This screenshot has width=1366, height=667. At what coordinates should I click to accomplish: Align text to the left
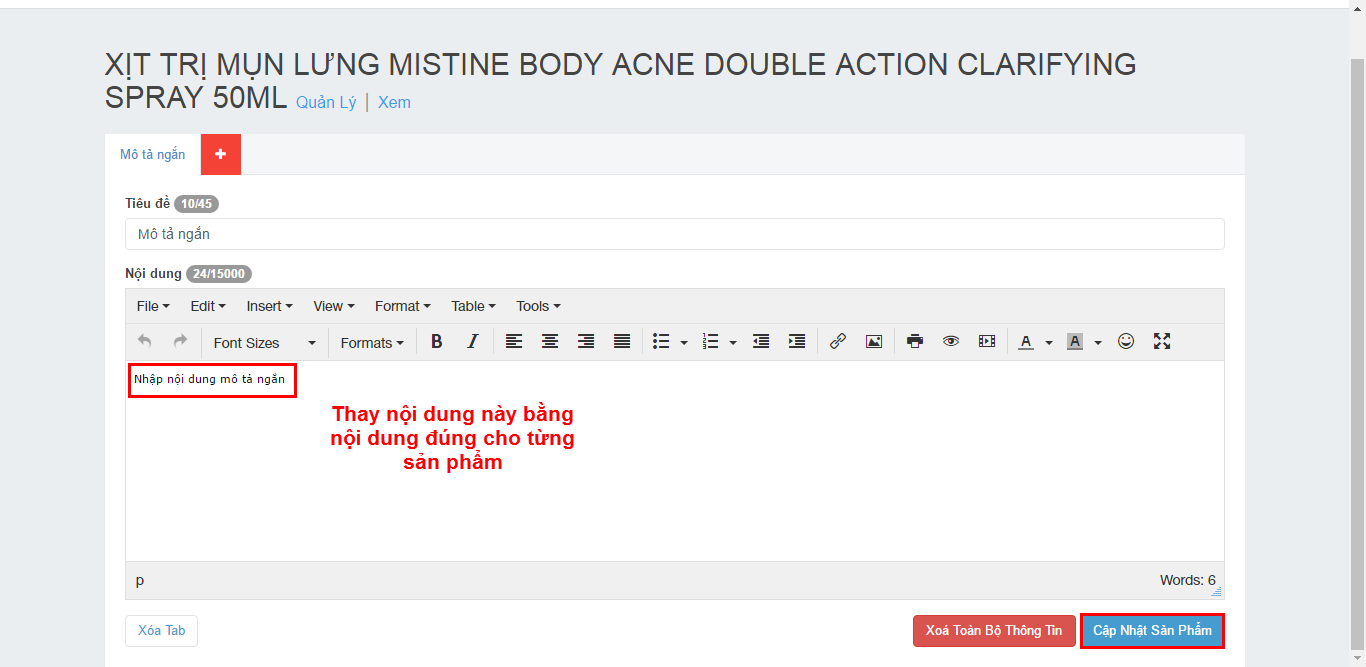click(x=514, y=342)
